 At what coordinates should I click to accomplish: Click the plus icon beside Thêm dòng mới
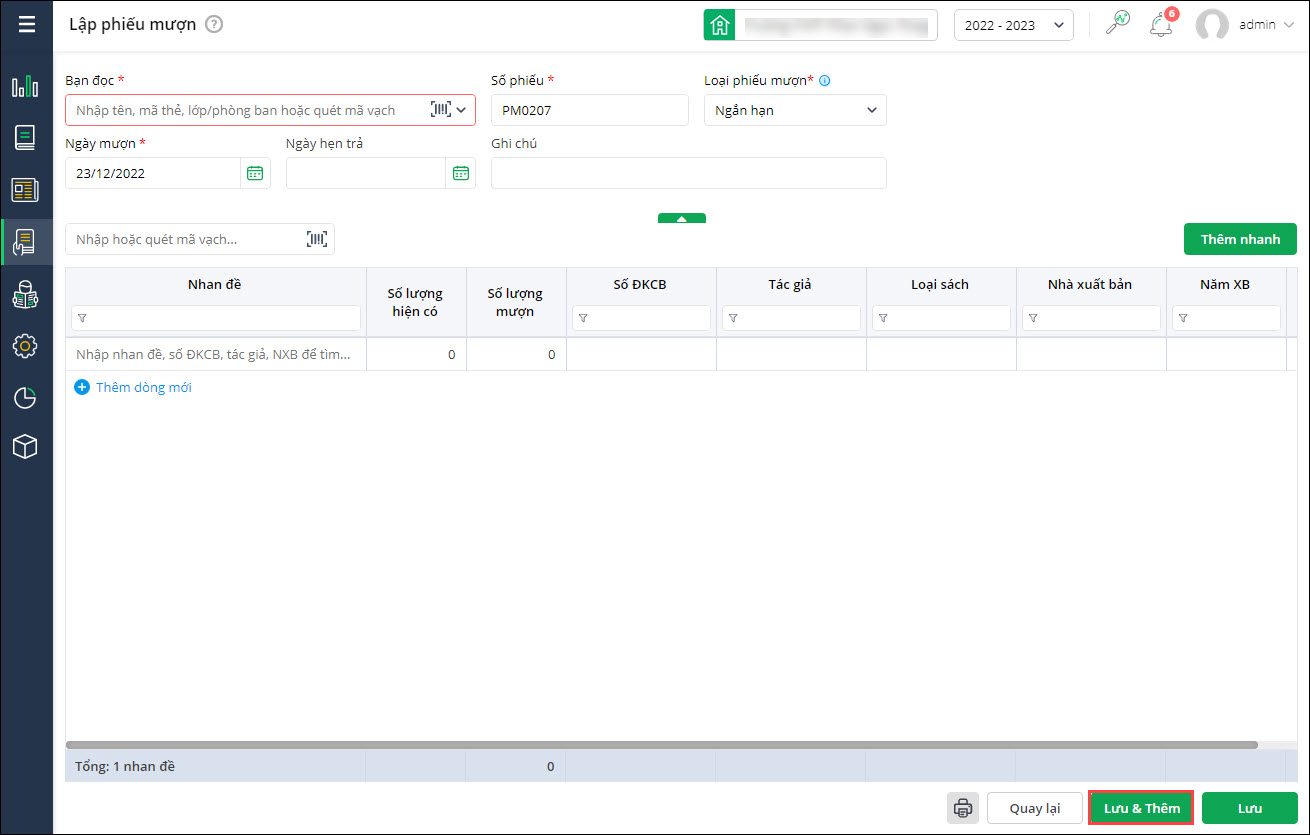[82, 387]
